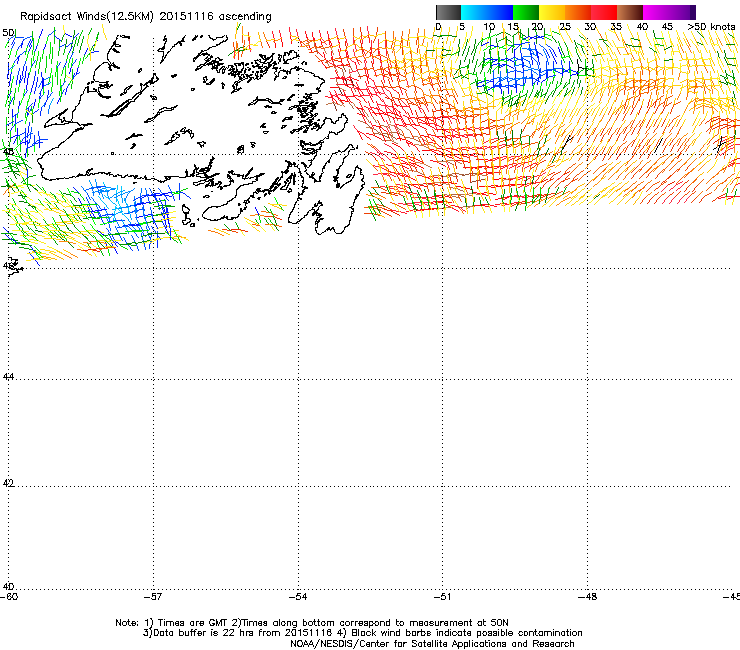Click the '45' legend tick label
Viewport: 740px width, 650px height.
coord(667,27)
